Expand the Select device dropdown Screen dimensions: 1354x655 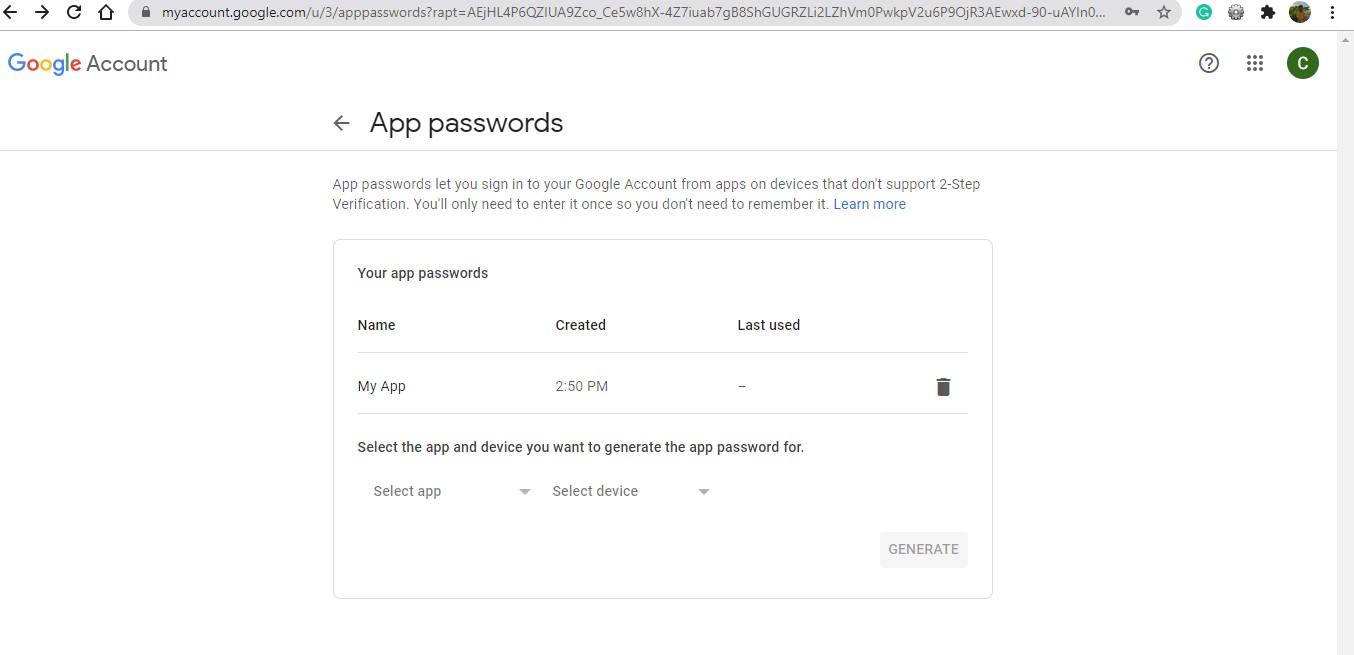[x=630, y=491]
